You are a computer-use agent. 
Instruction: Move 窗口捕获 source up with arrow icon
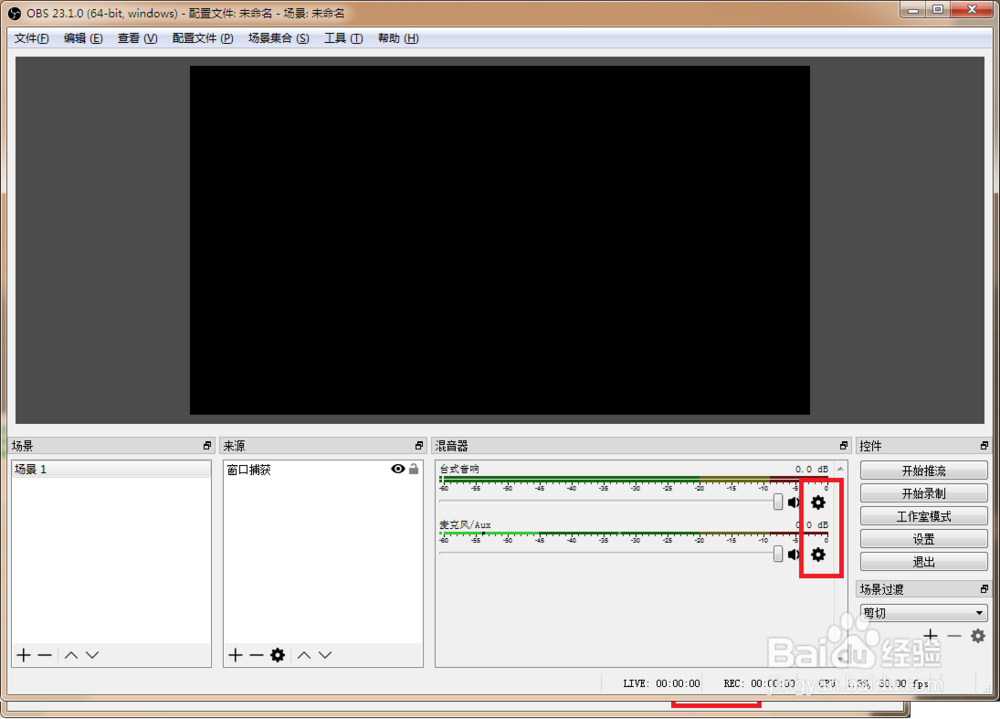pyautogui.click(x=303, y=655)
